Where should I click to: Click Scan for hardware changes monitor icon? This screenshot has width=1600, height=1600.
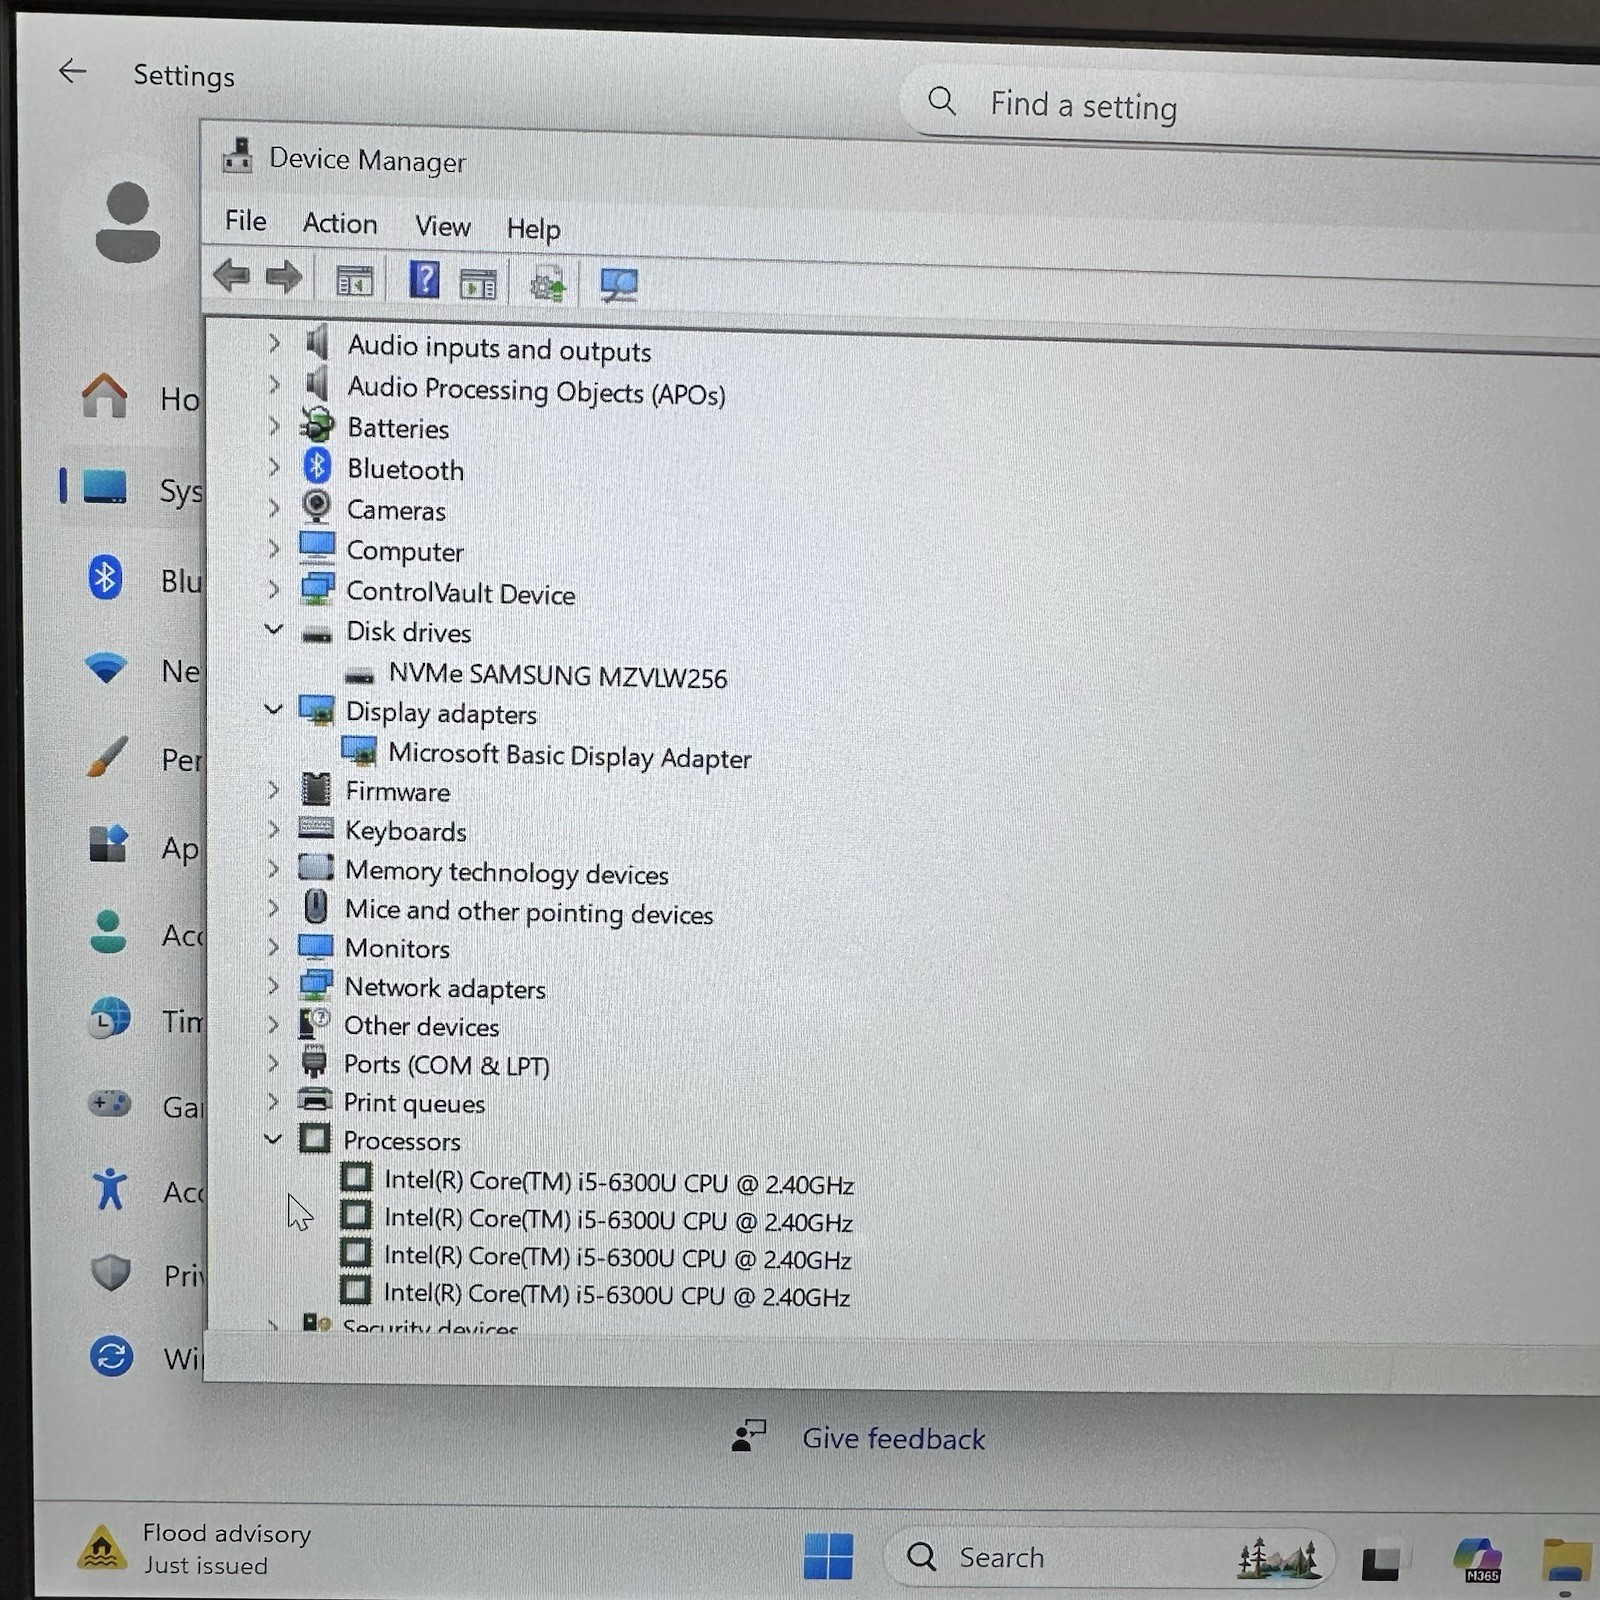click(x=619, y=286)
